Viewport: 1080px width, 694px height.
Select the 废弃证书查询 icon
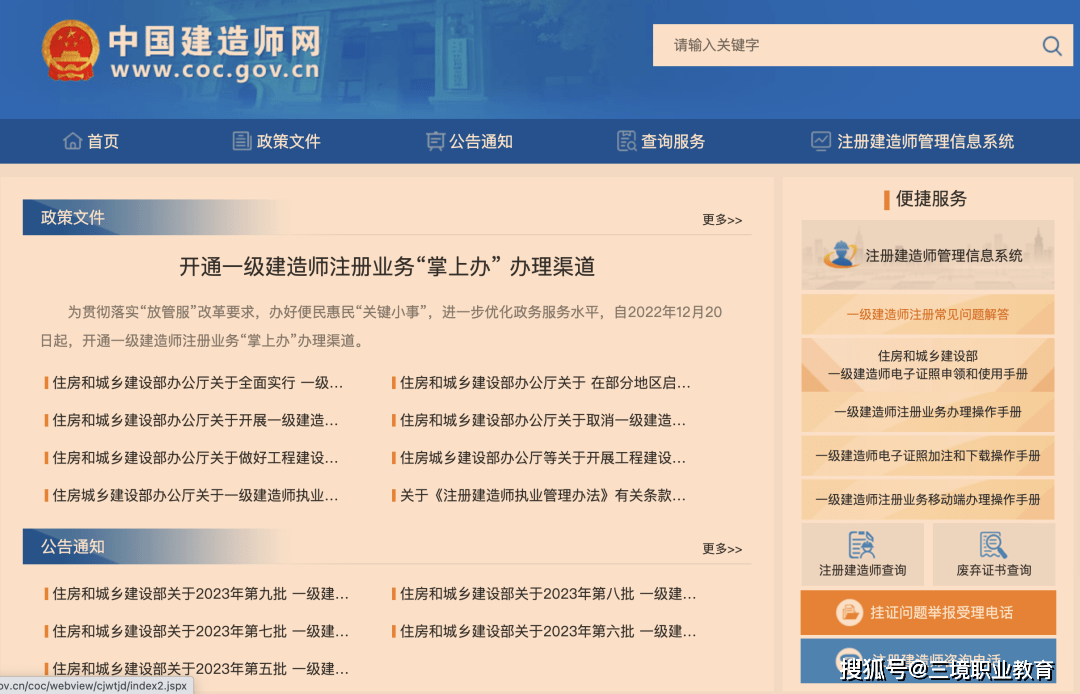991,545
